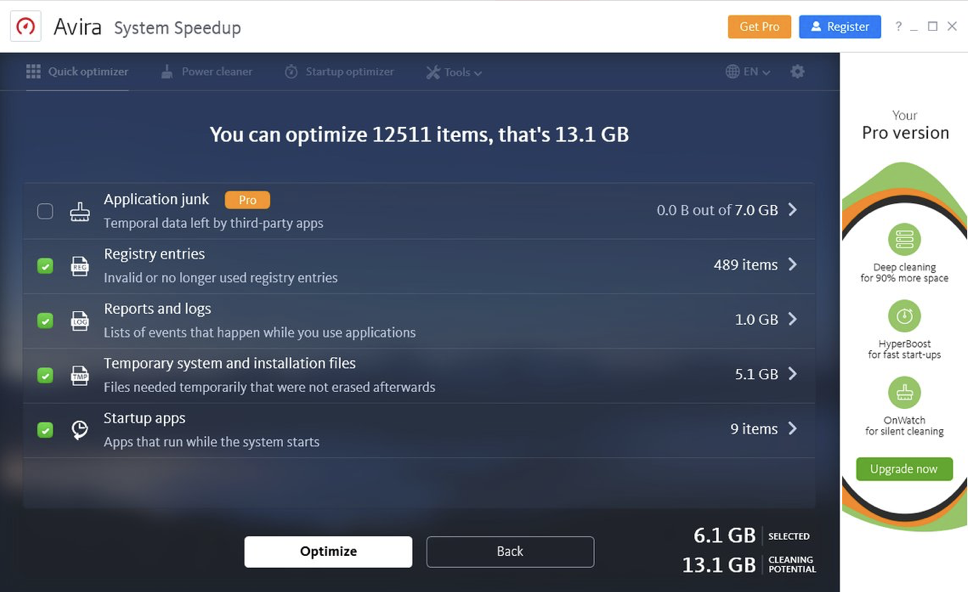Screen dimensions: 968x592
Task: Click the '1.0 GB' size value
Action: click(756, 319)
